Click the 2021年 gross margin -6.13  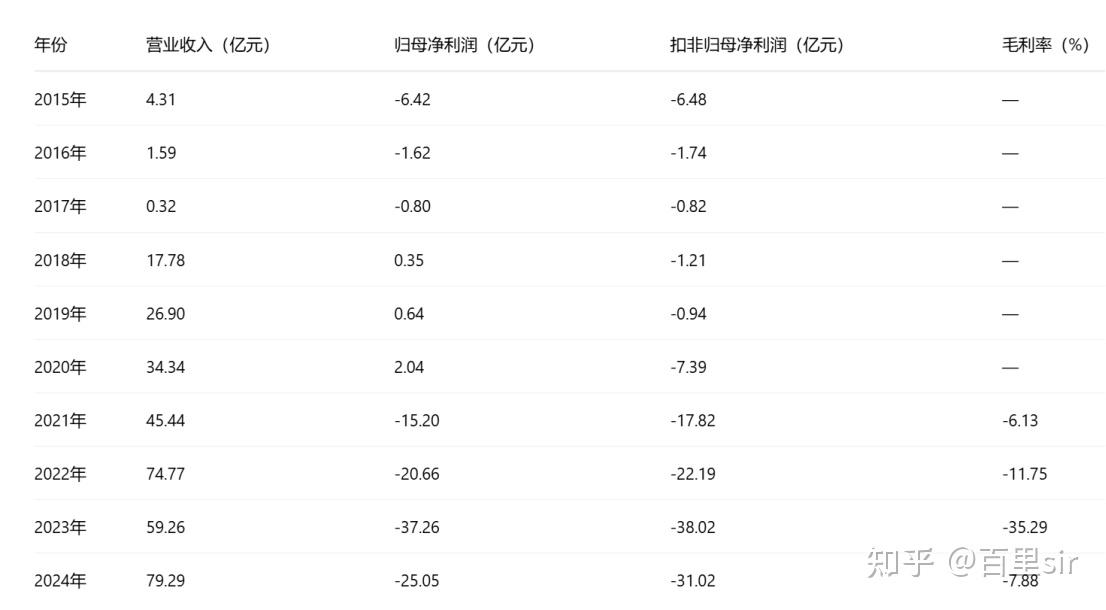tap(1020, 421)
